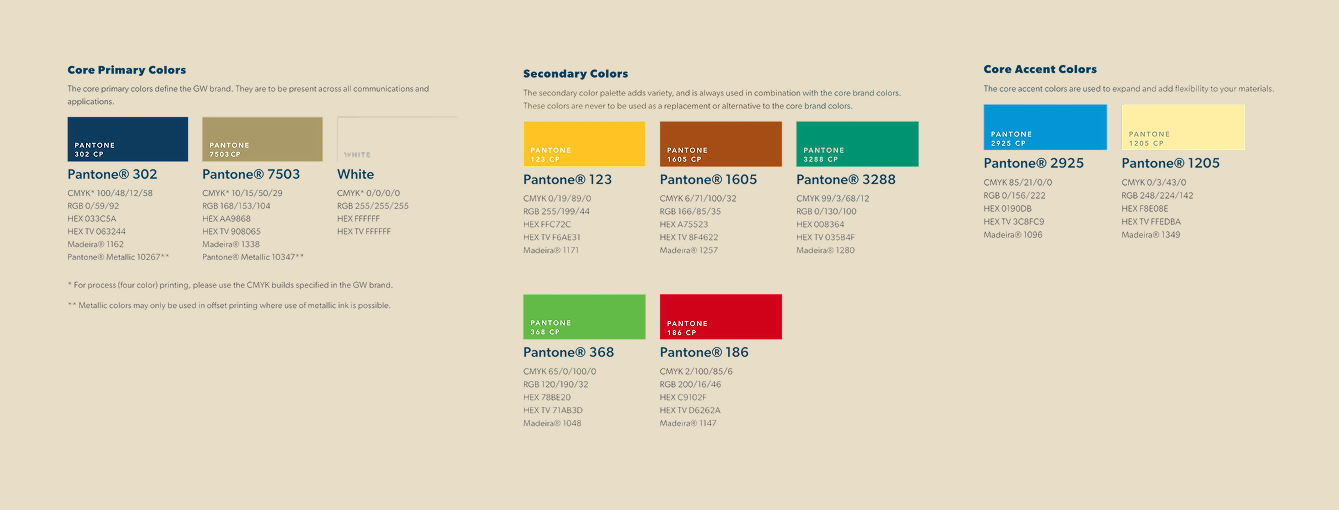
Task: Select the Pantone® 123 title text
Action: [x=567, y=180]
